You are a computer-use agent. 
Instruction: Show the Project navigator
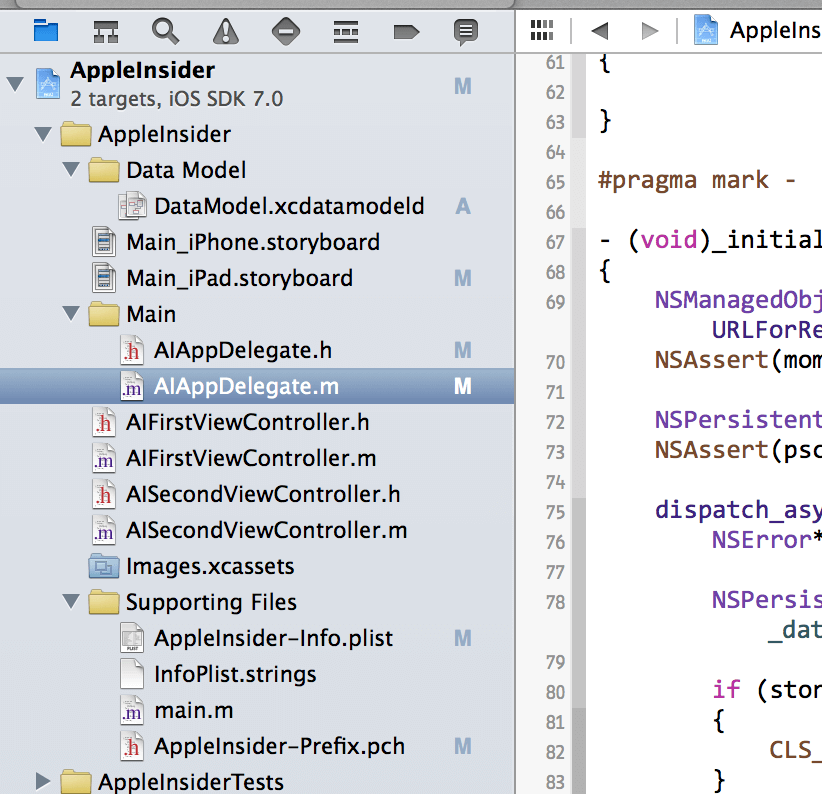pos(46,31)
